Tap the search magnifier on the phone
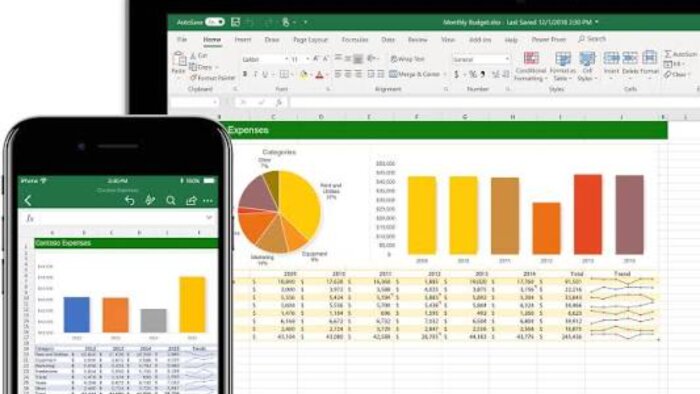The width and height of the screenshot is (700, 394). (171, 200)
